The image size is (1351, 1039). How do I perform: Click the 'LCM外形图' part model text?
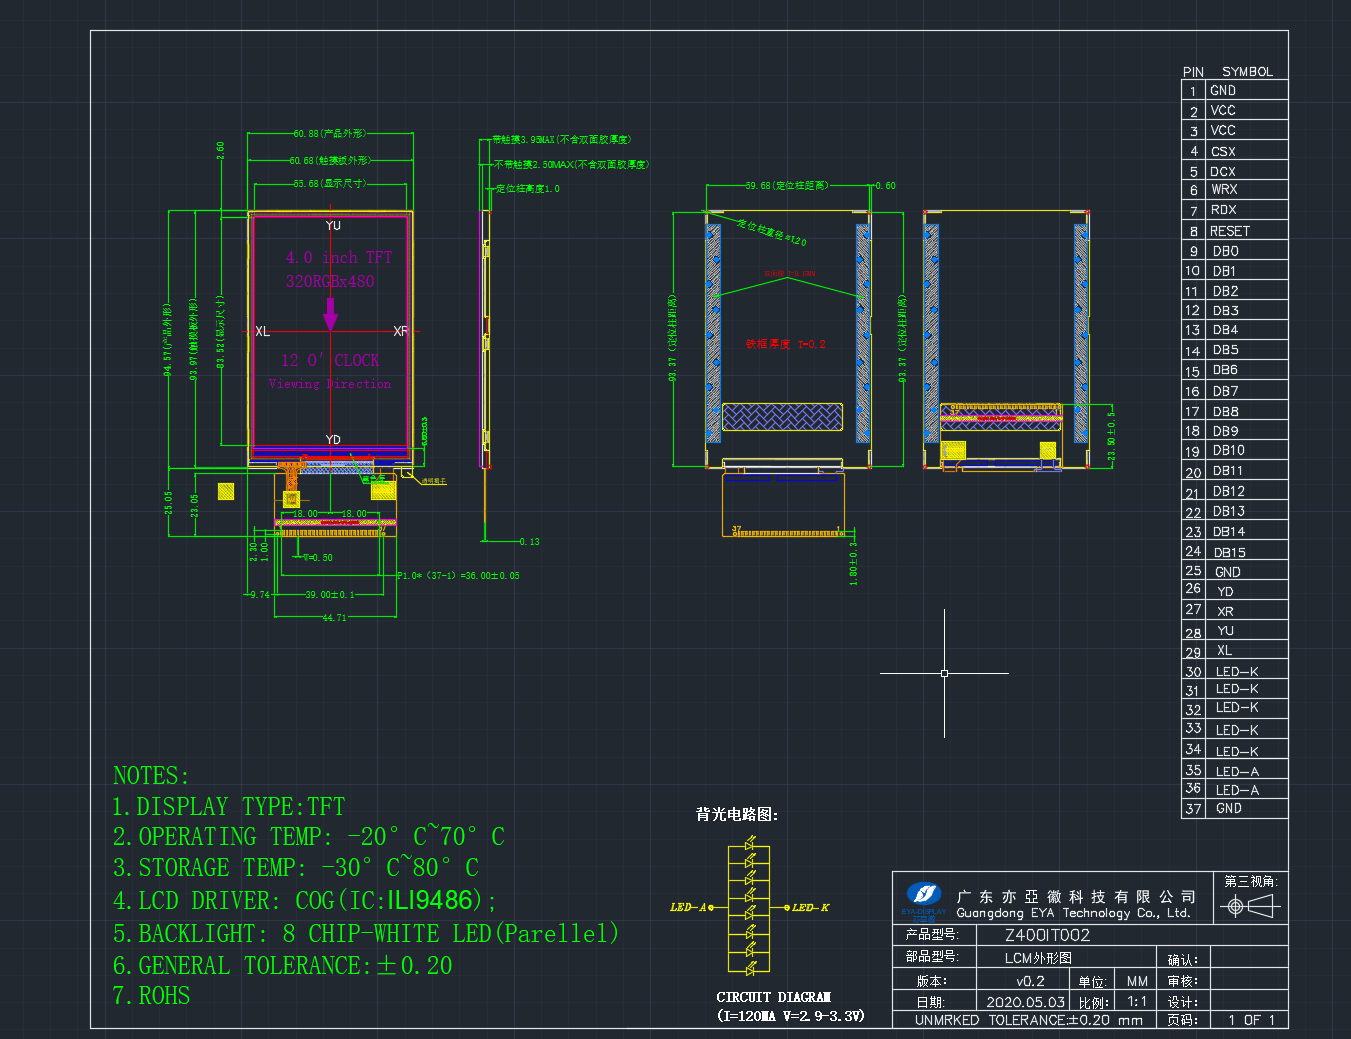[x=1038, y=958]
